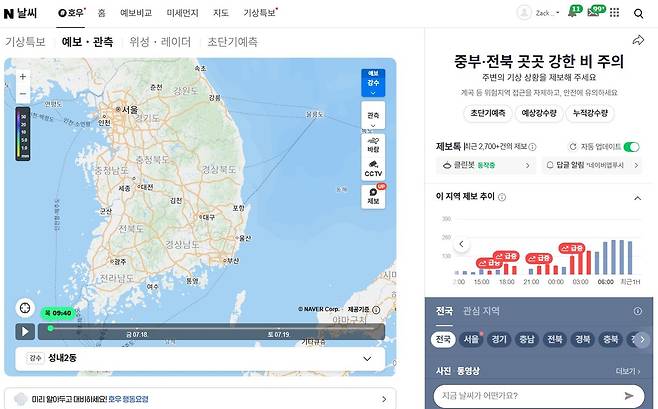Select 서울 region chip
The width and height of the screenshot is (658, 409).
coord(471,339)
